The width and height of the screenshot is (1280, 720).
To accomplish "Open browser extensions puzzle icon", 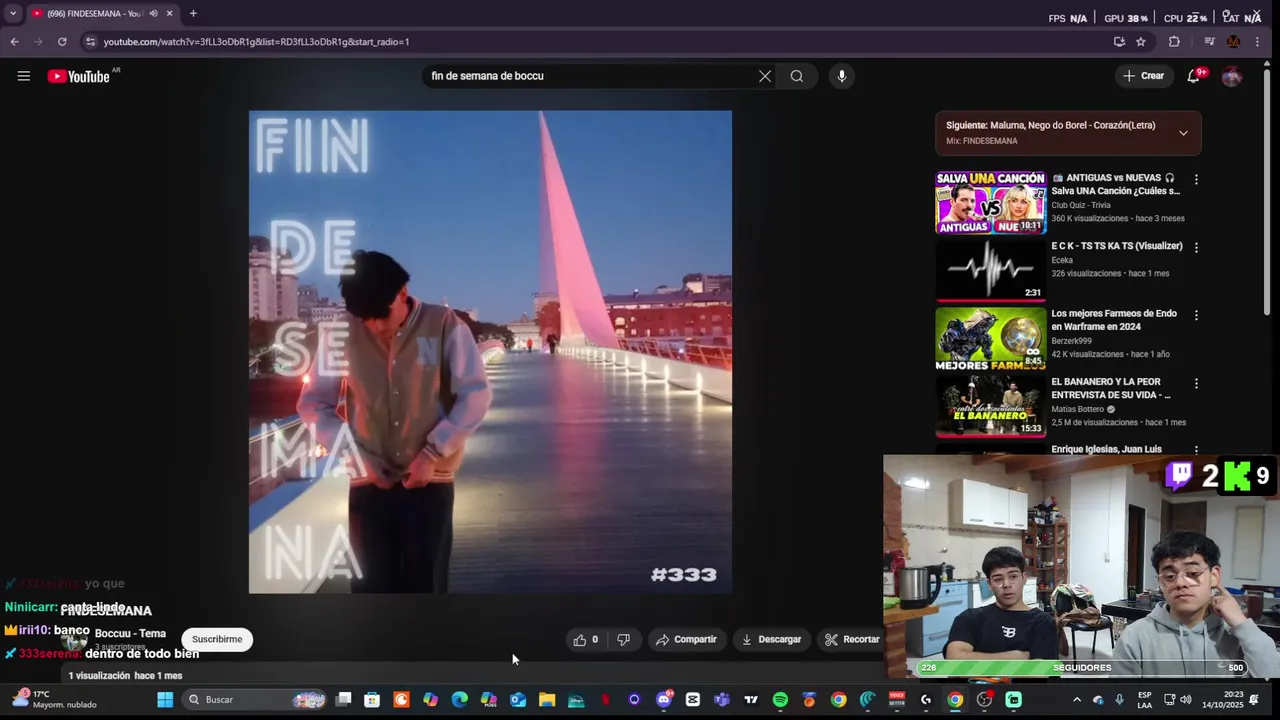I will [1174, 42].
